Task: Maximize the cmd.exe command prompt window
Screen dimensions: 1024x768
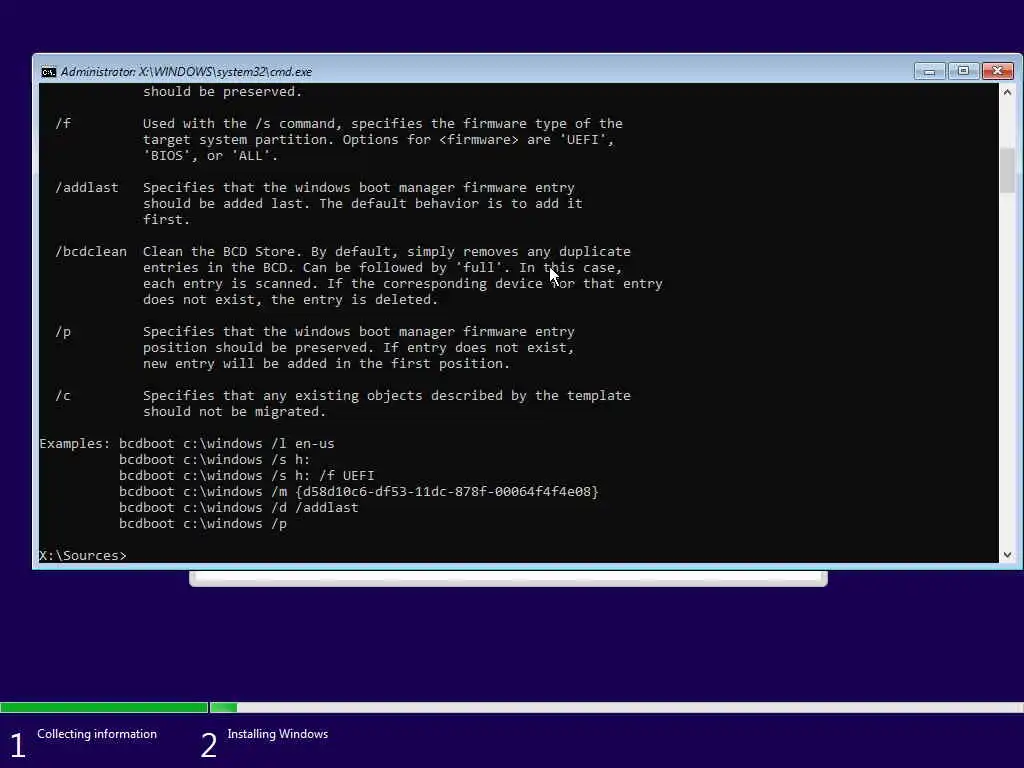Action: [x=963, y=71]
